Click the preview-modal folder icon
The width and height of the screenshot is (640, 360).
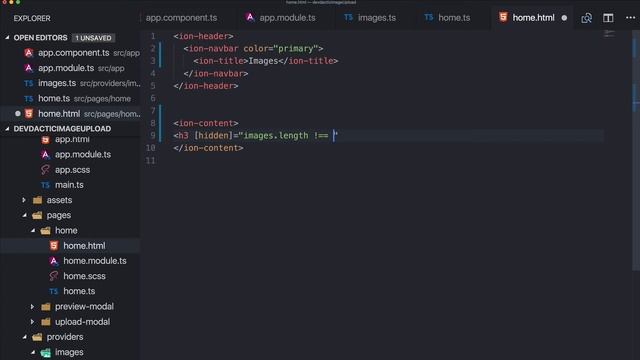46,307
